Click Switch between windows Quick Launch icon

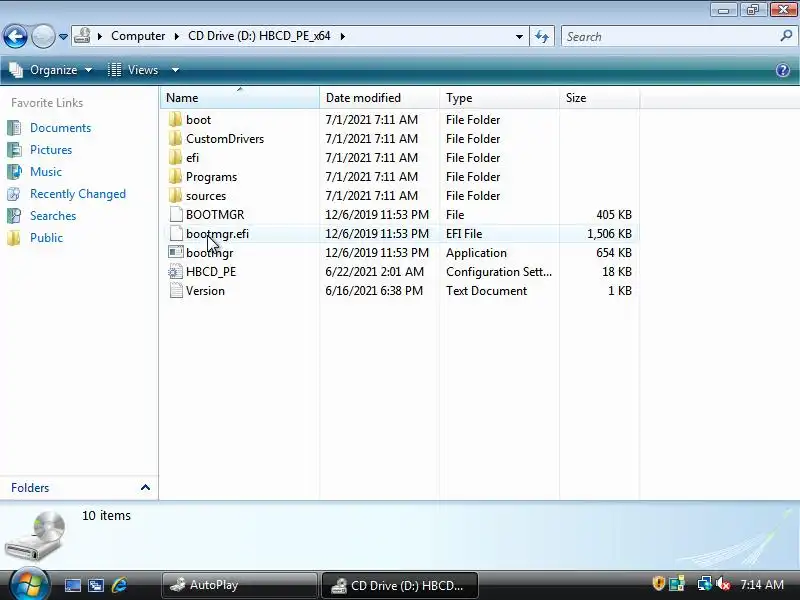click(96, 585)
